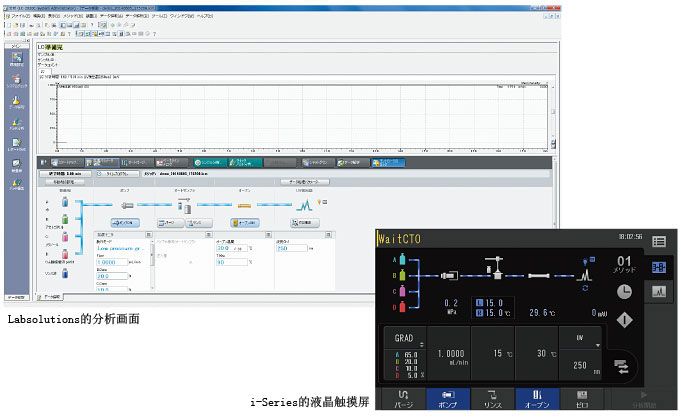Tap the list menu icon on touchscreen
Viewport: 681px width, 417px height.
659,241
